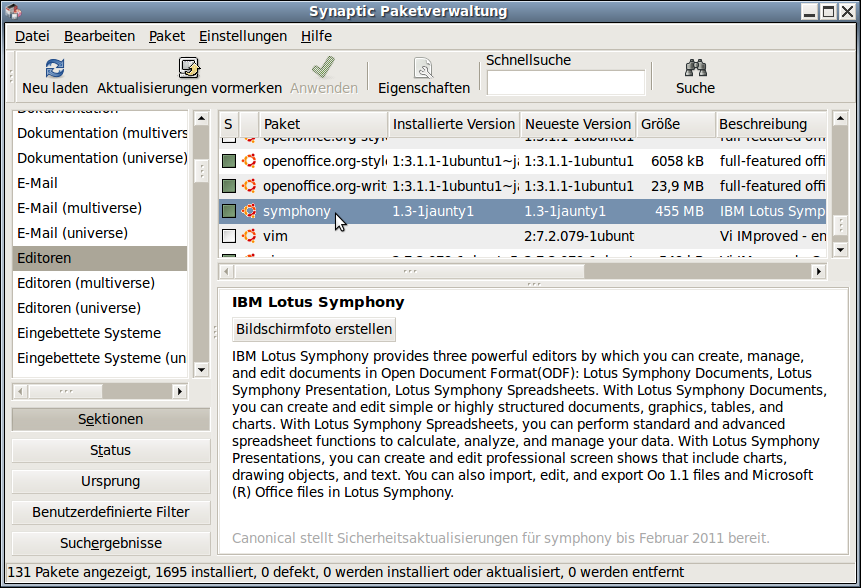Screen dimensions: 861x588
Task: Sort packages by Paket column header
Action: pyautogui.click(x=322, y=124)
